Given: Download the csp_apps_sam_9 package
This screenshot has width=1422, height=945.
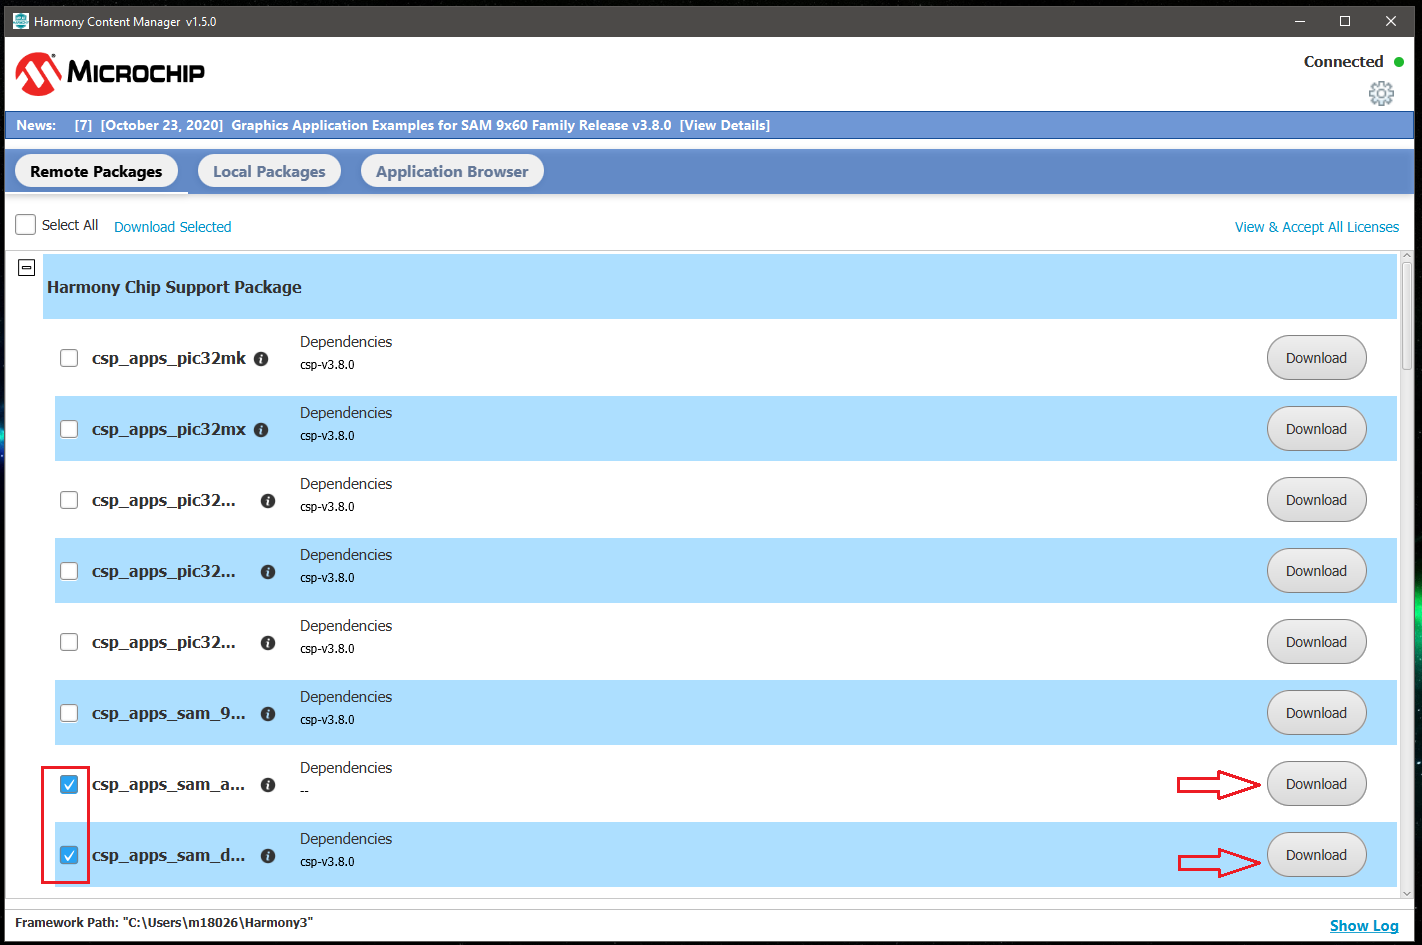Looking at the screenshot, I should pos(1316,713).
